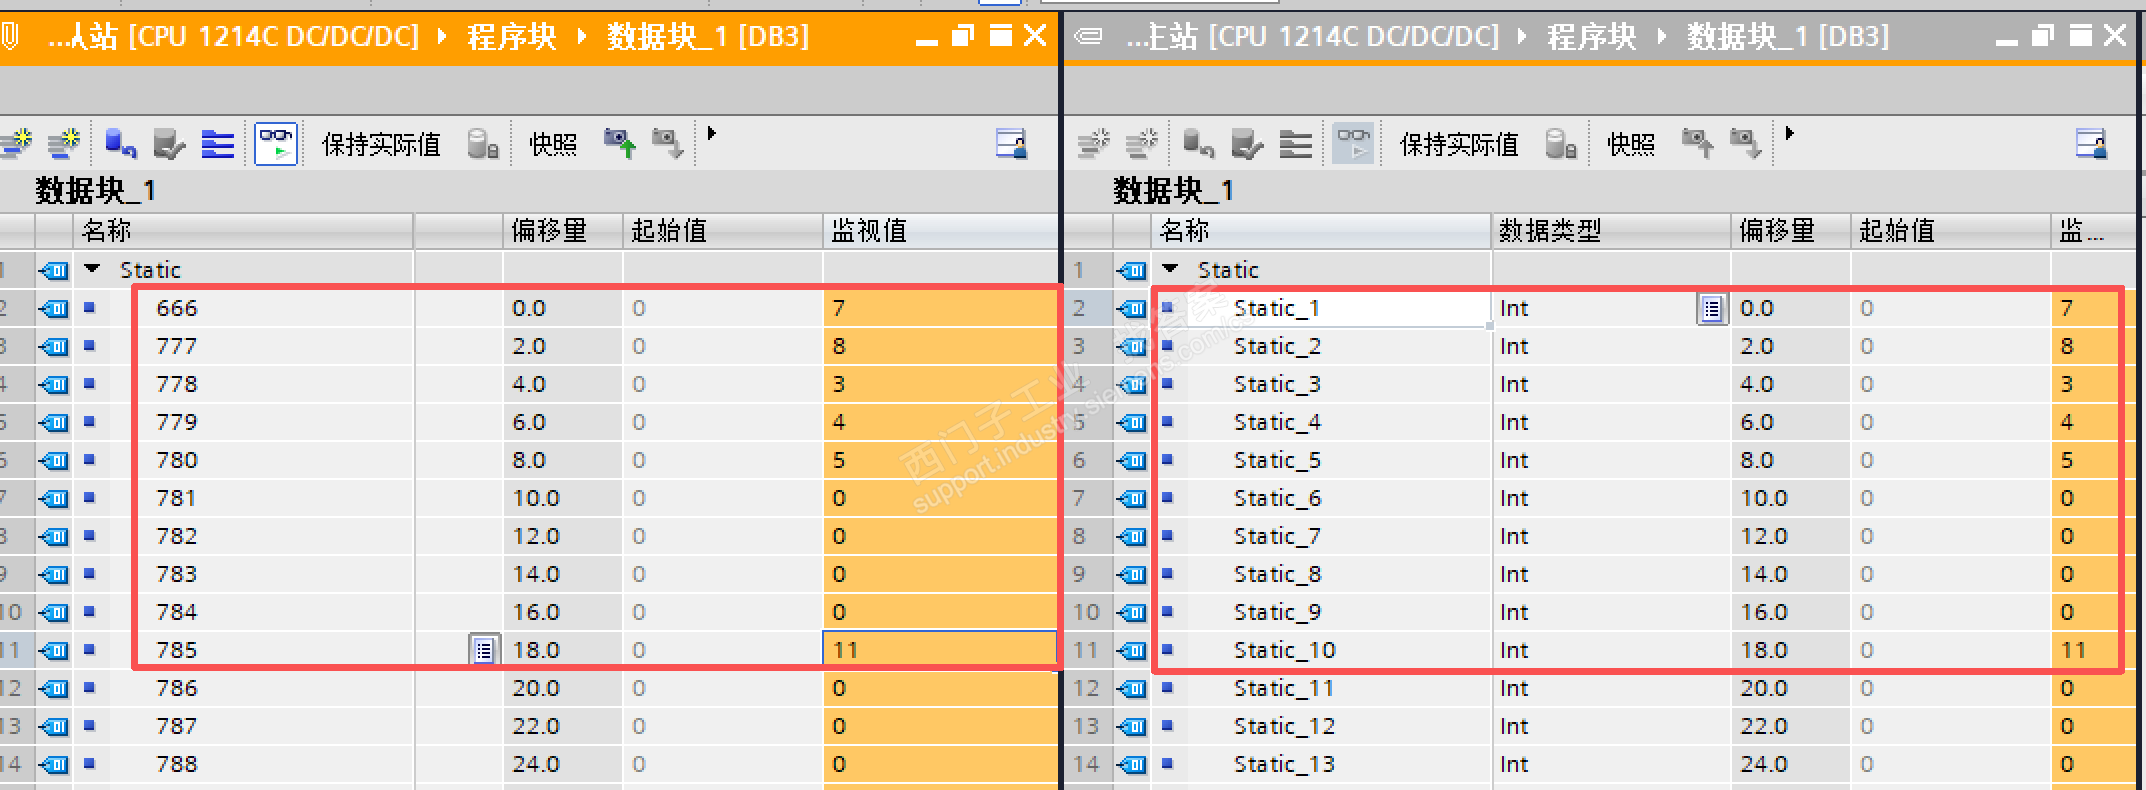Screen dimensions: 2146x790
Task: Click Insert row icon in 从站 window toolbar
Action: tap(16, 144)
